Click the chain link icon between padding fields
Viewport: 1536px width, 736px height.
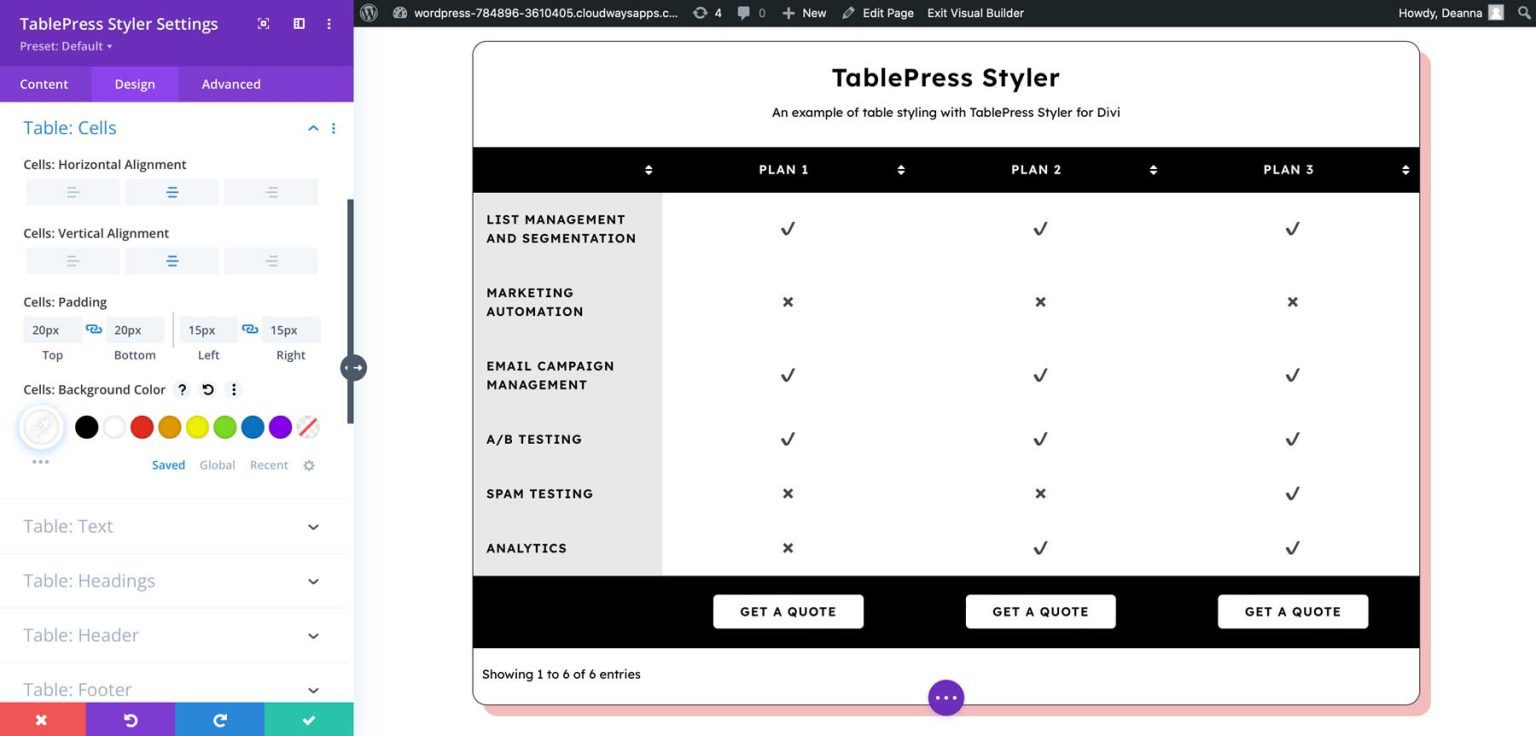(93, 329)
